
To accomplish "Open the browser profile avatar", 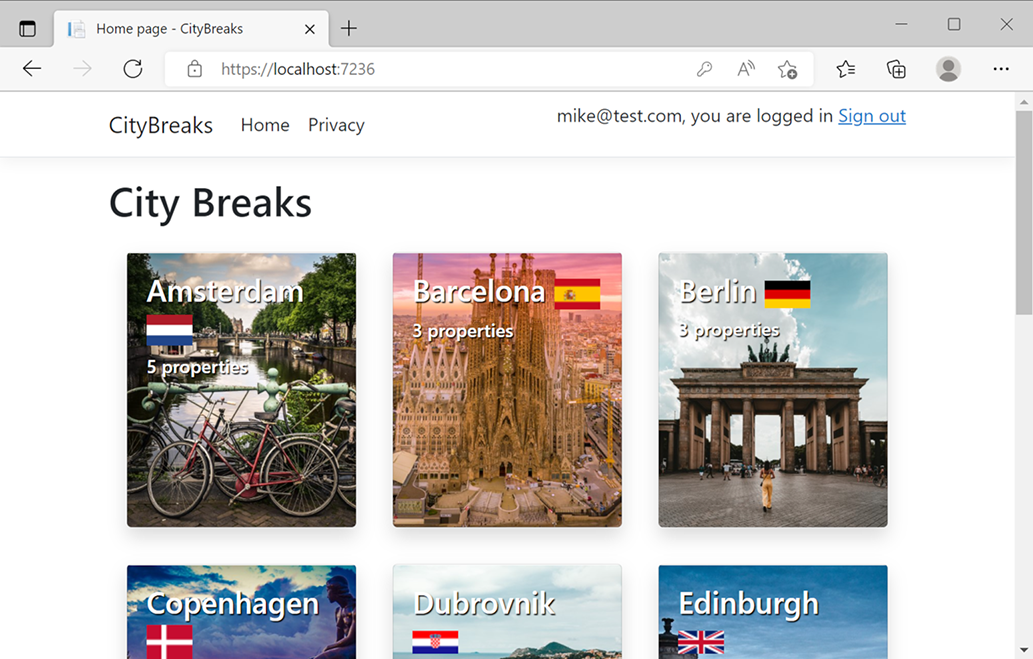I will click(x=948, y=69).
